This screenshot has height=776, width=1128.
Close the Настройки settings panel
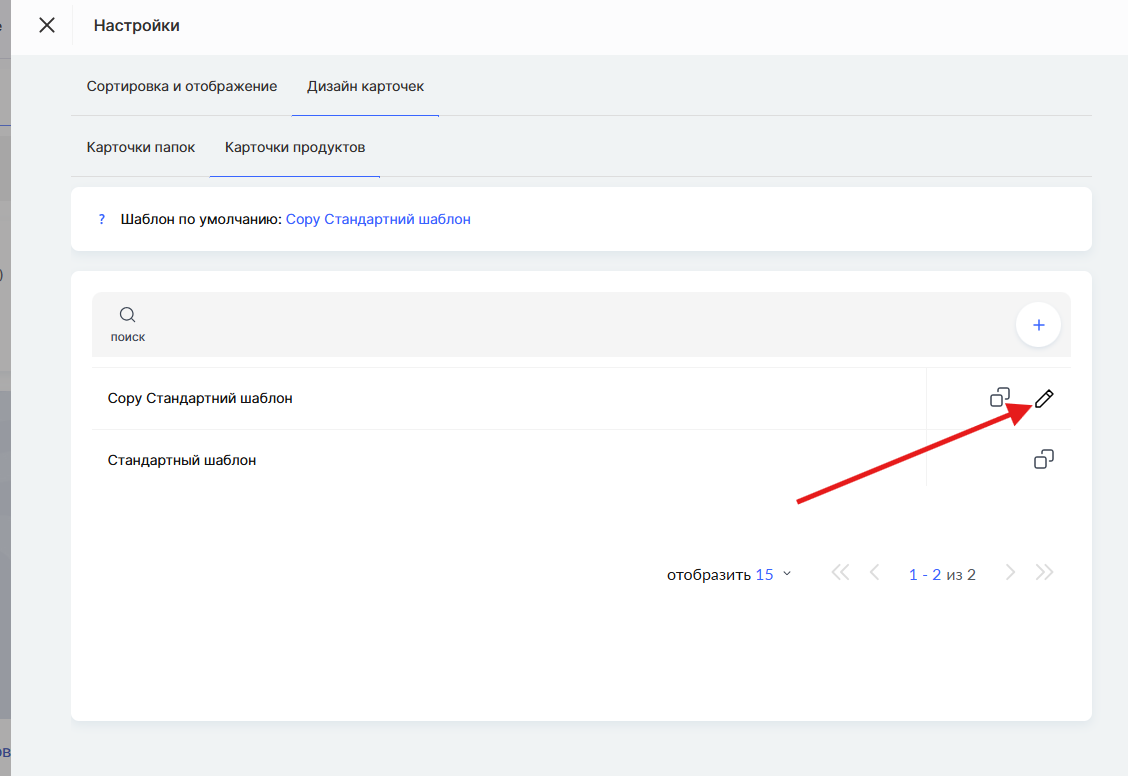(x=47, y=26)
